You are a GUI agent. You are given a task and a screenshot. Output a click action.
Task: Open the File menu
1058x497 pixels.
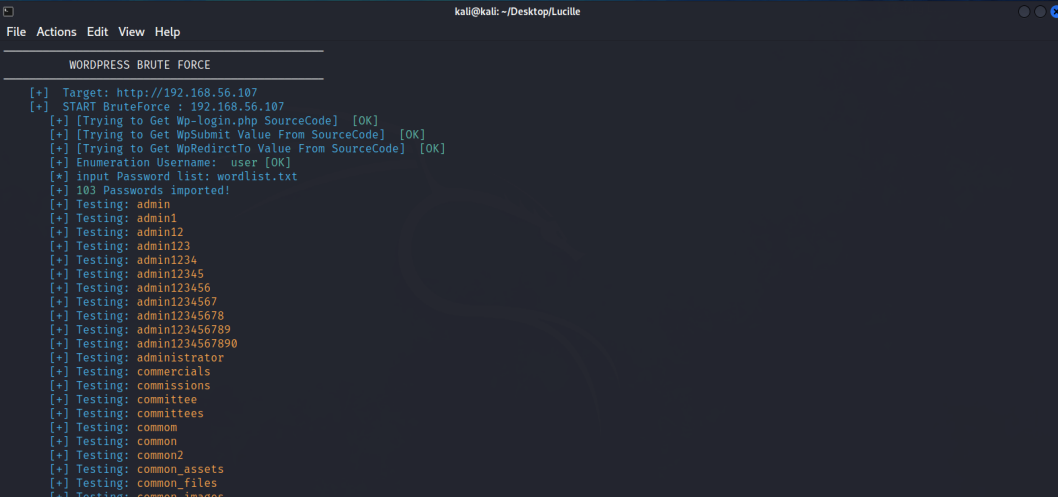coord(16,32)
